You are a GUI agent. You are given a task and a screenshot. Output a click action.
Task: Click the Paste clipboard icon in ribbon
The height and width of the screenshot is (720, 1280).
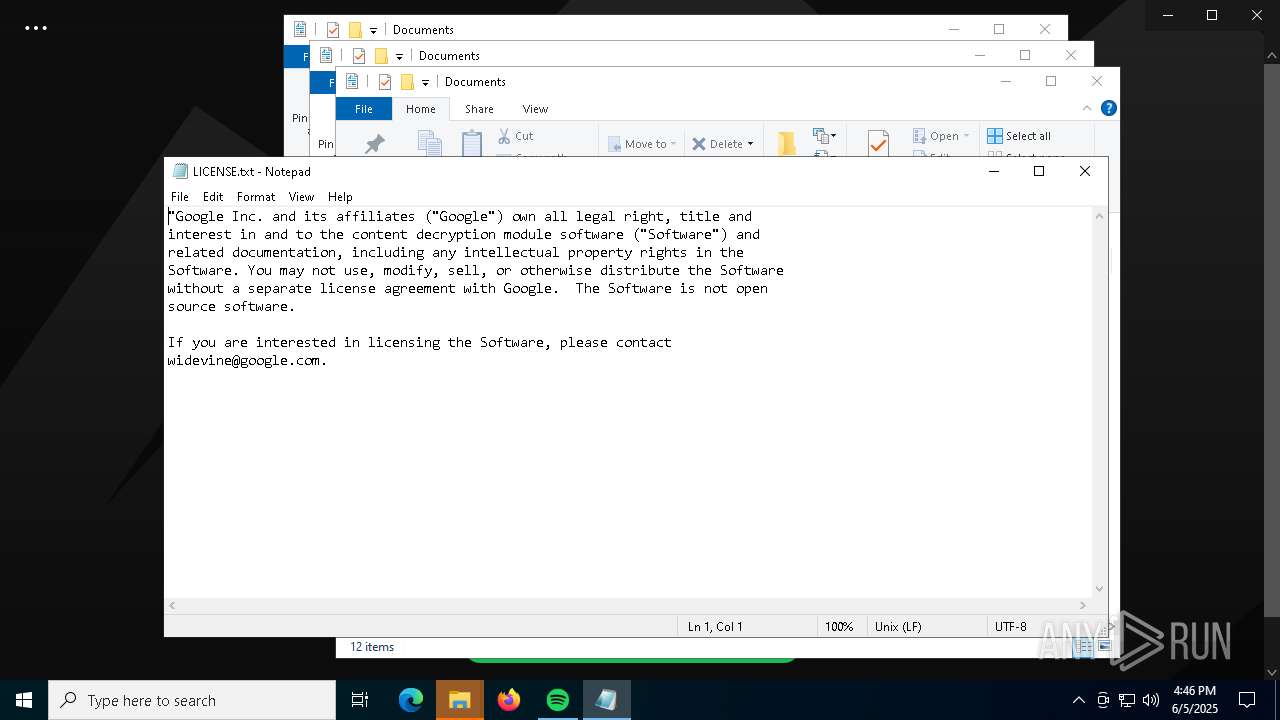tap(472, 144)
